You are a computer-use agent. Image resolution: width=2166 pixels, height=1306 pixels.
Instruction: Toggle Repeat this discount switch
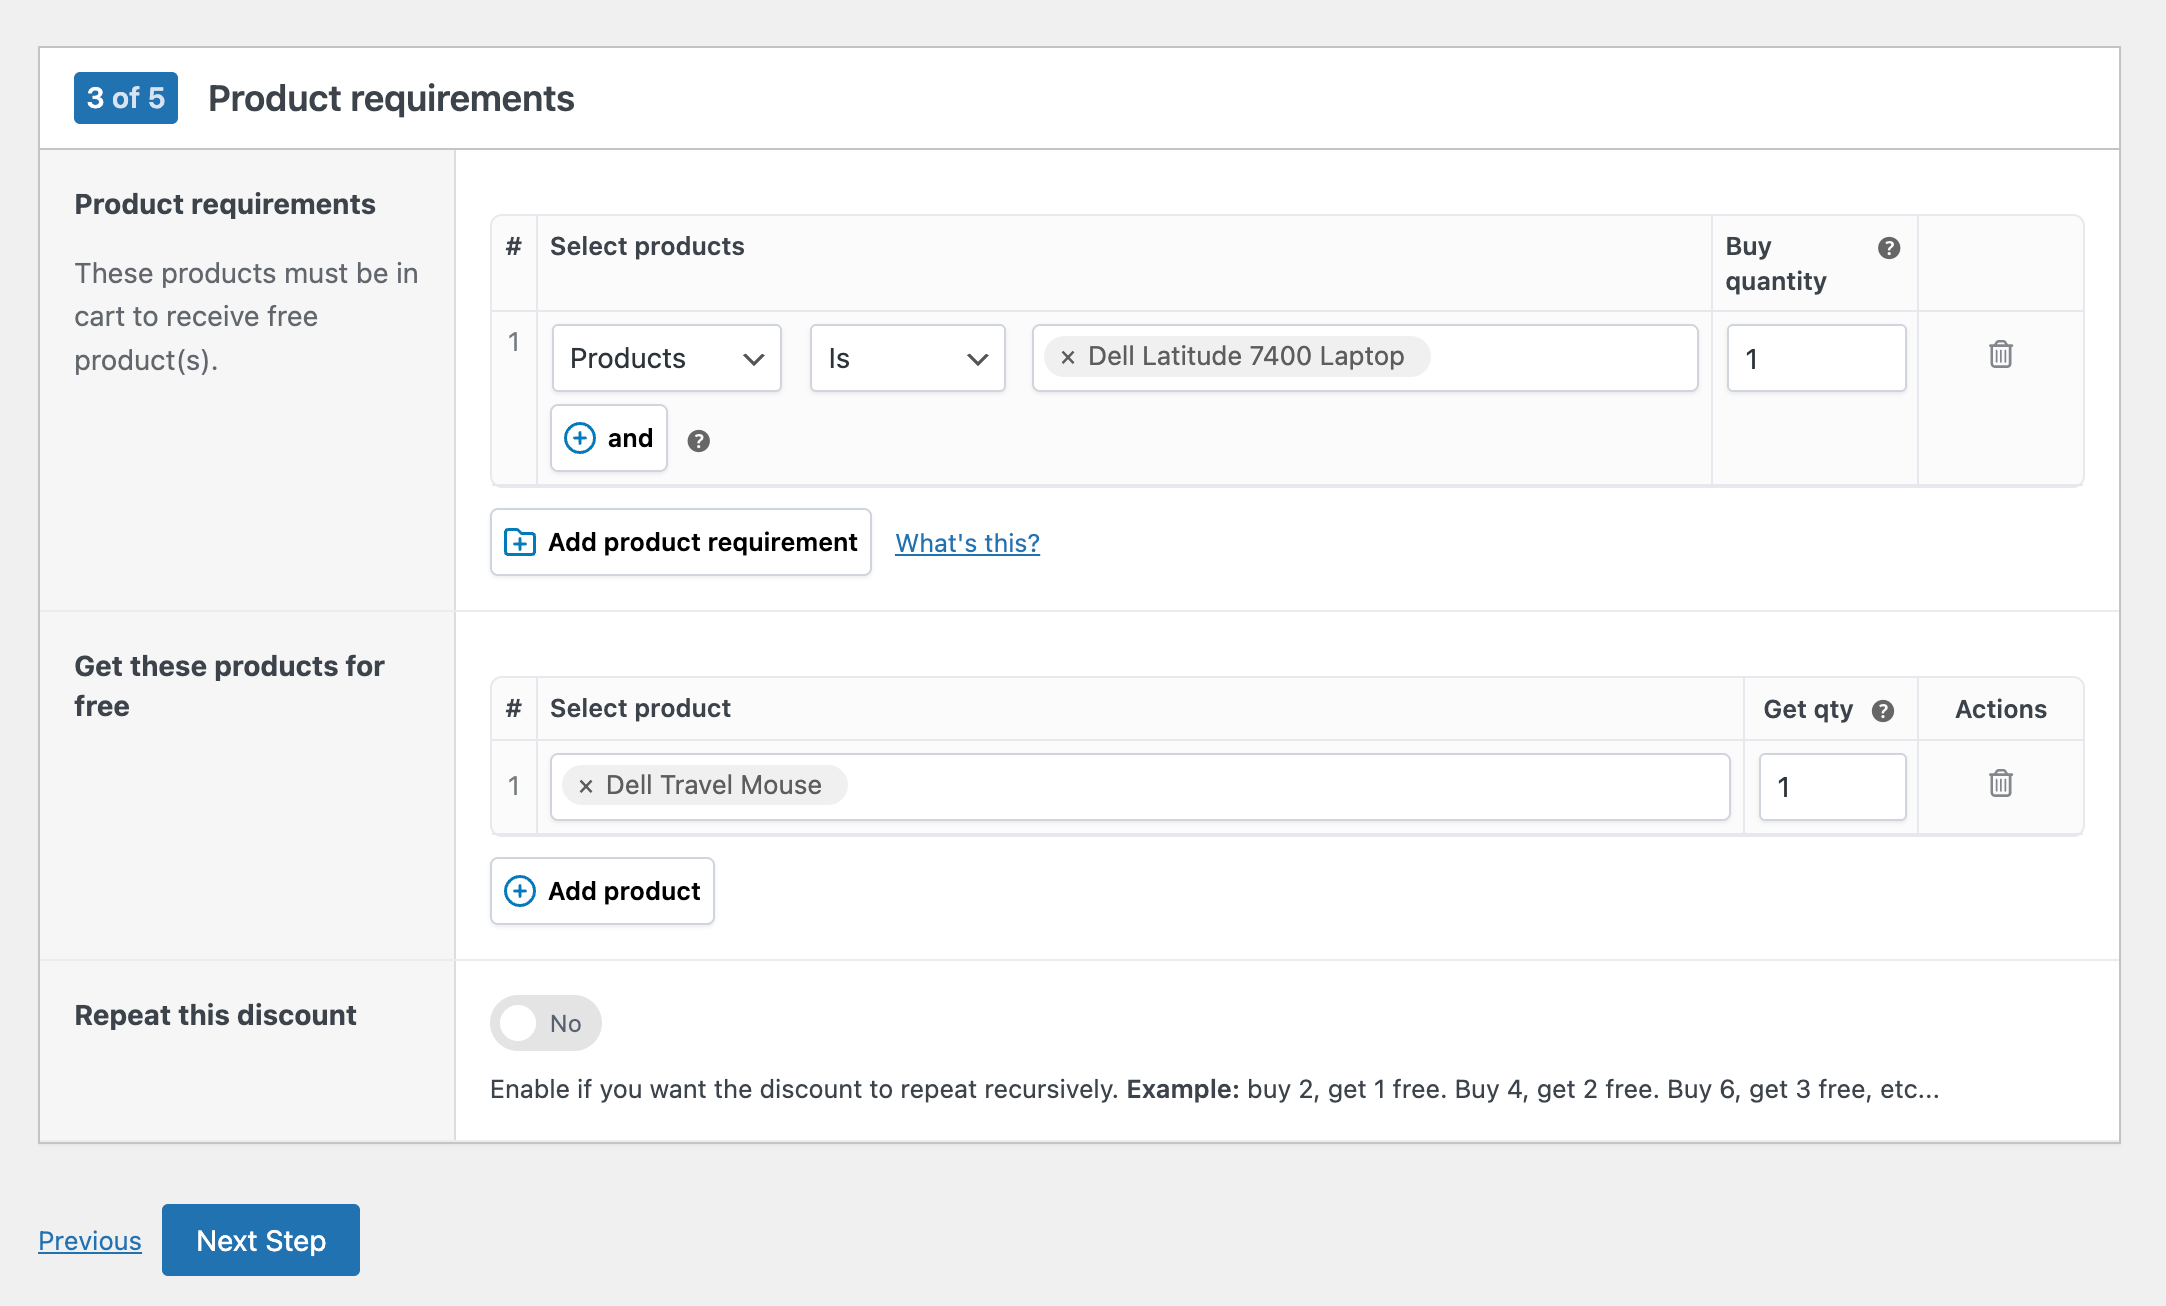(x=545, y=1023)
